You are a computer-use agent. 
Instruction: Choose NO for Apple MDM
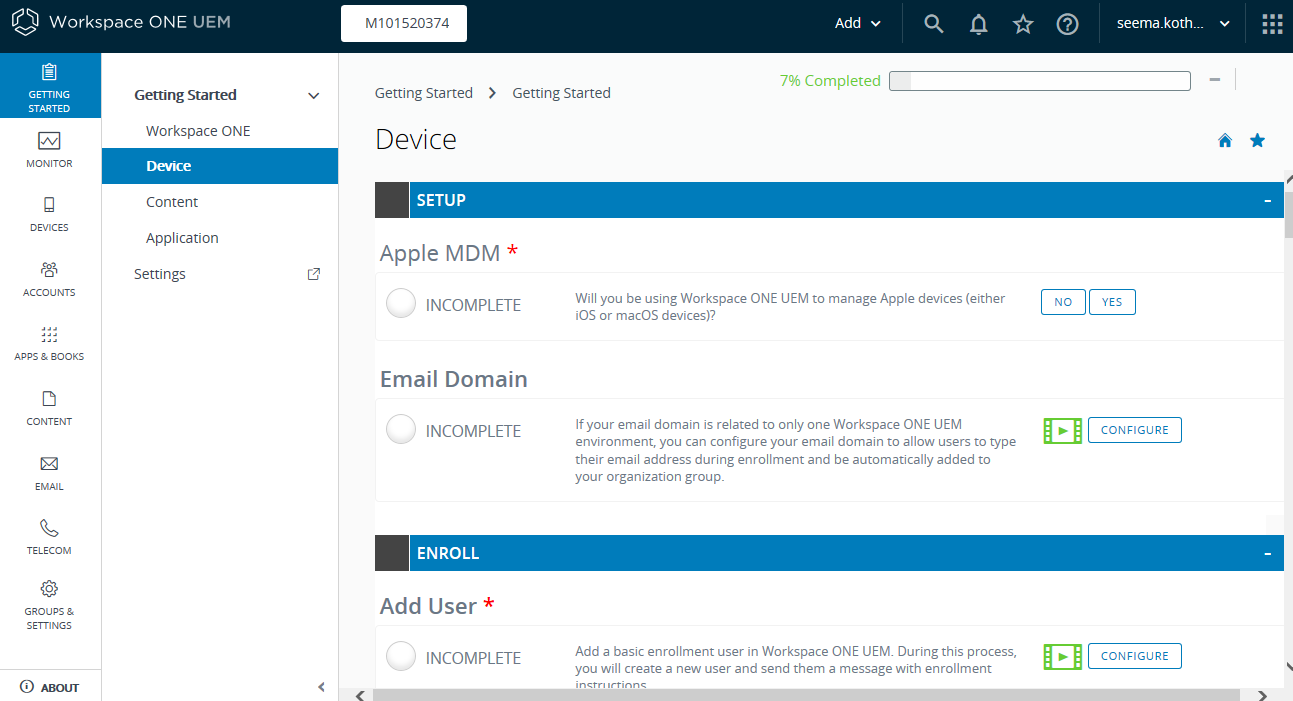(1063, 302)
